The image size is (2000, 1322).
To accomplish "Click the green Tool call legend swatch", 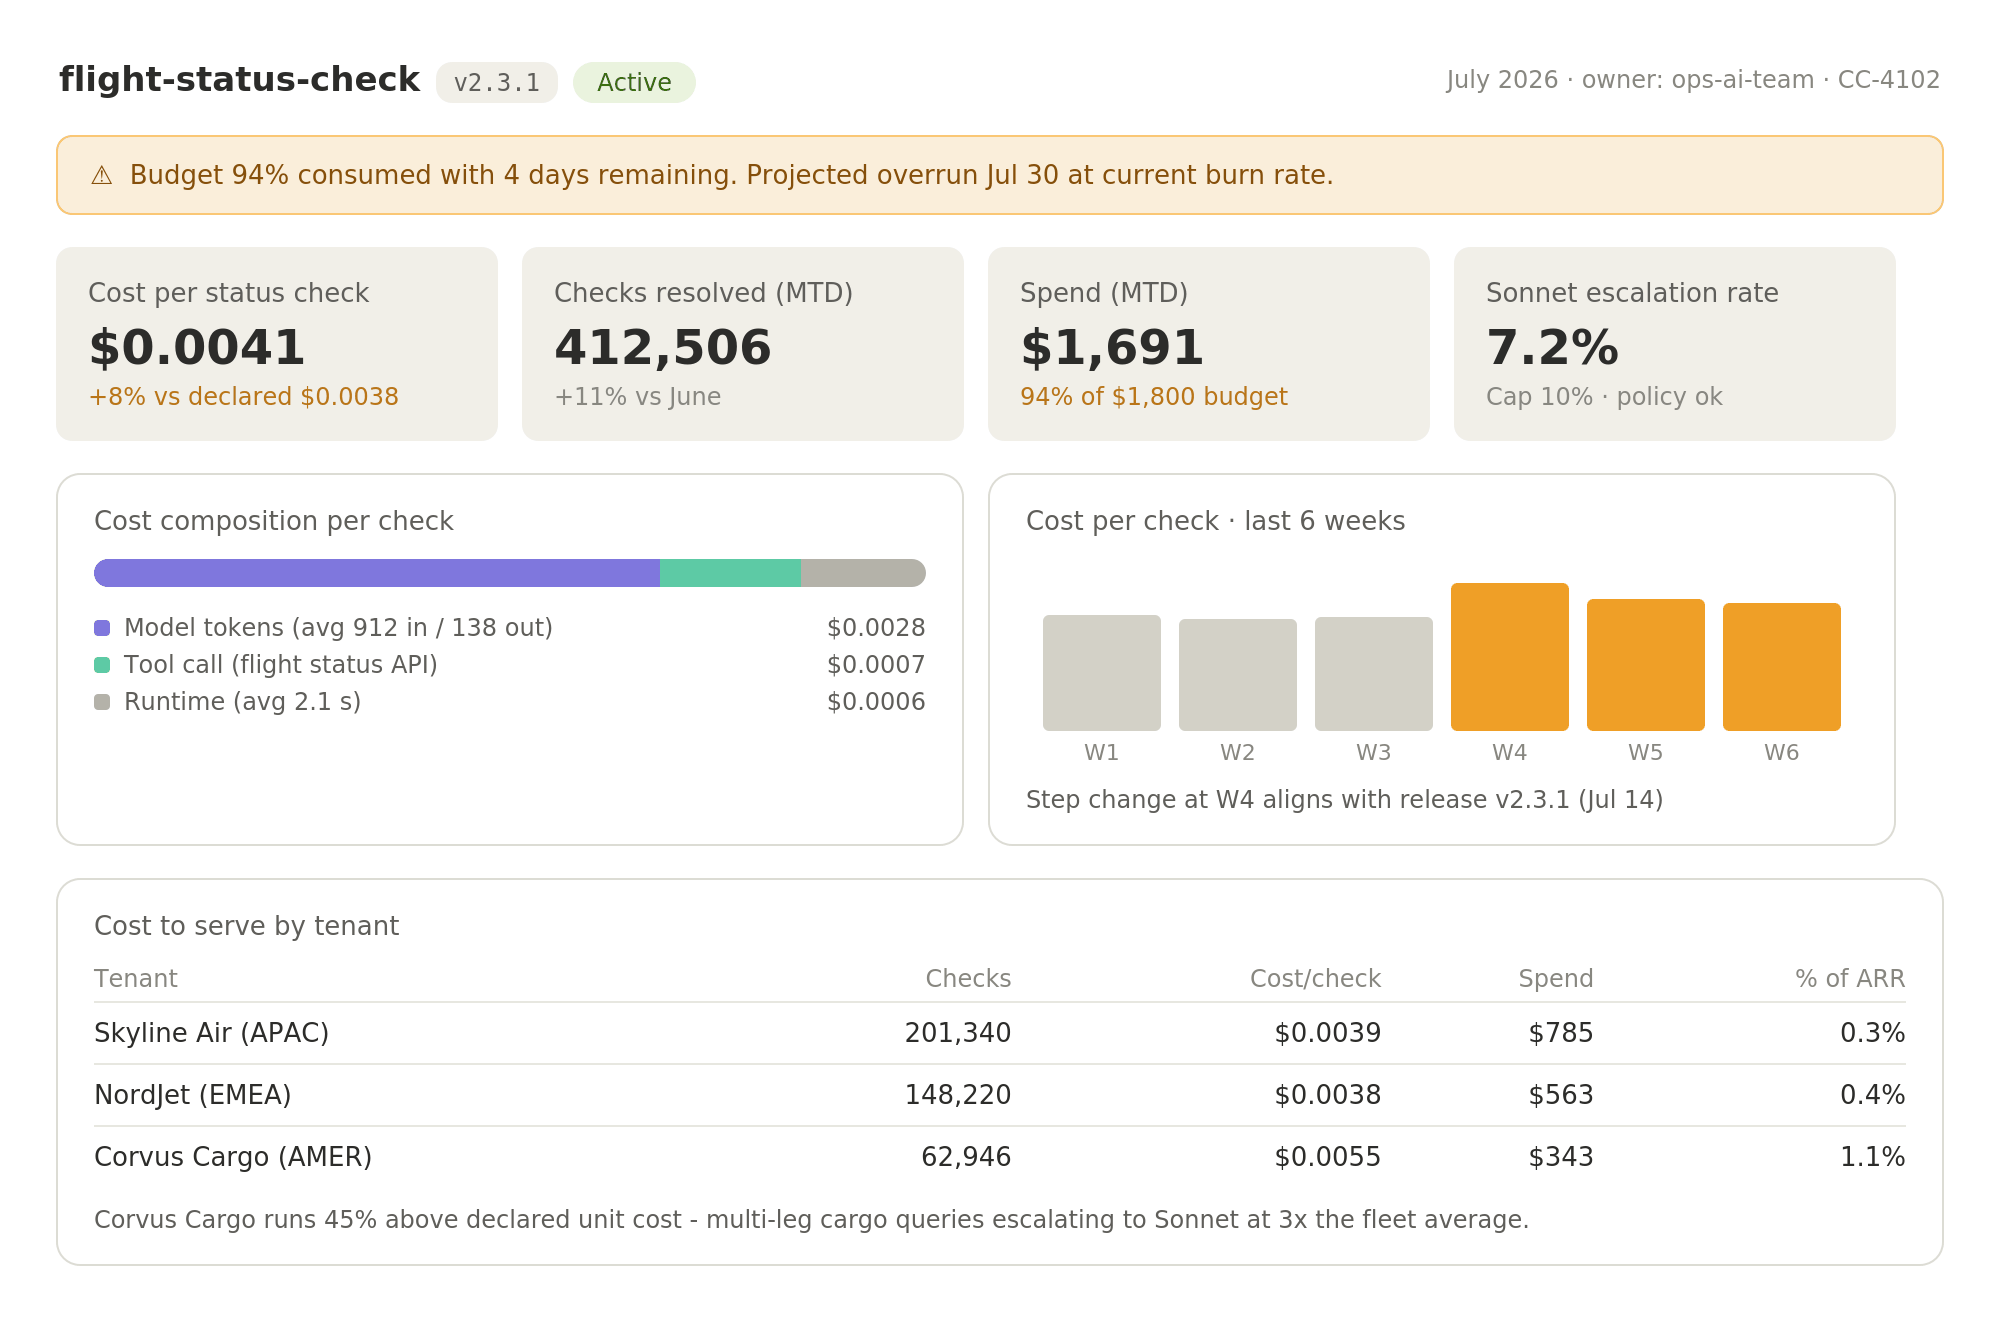I will pos(102,665).
